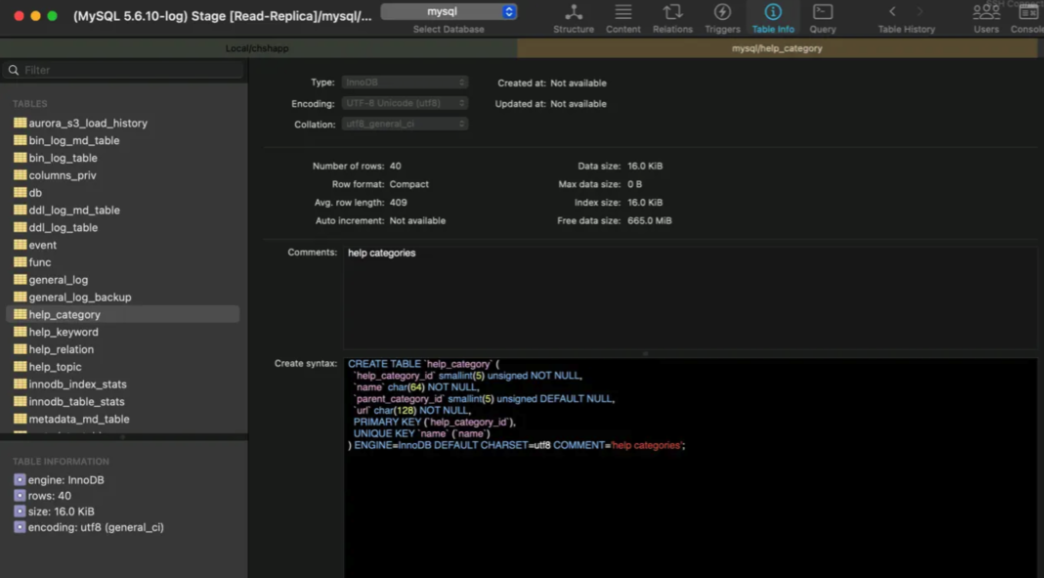Select the bin_log_table table row
This screenshot has height=578, width=1044.
tap(123, 158)
